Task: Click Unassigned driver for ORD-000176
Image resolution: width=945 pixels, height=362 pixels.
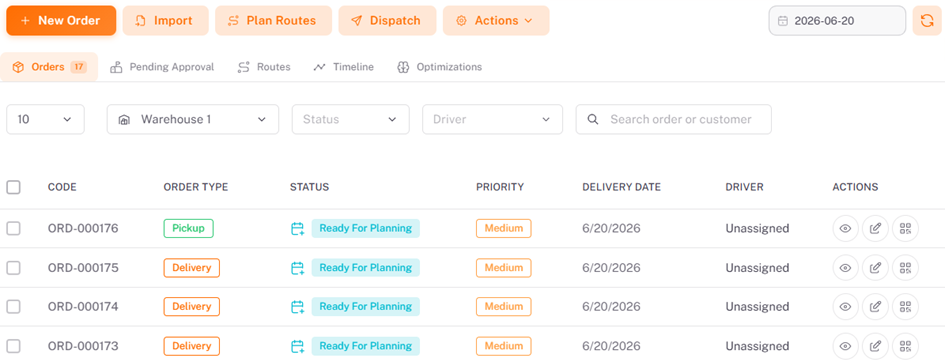Action: pyautogui.click(x=757, y=229)
